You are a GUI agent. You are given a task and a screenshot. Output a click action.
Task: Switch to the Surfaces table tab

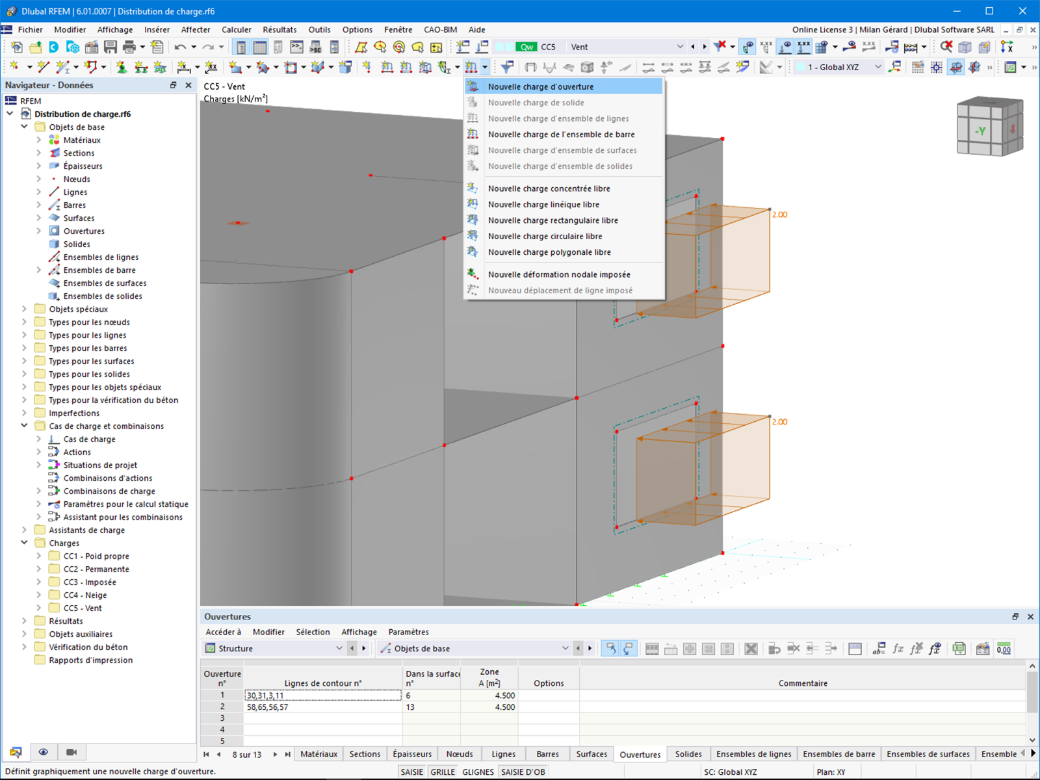pyautogui.click(x=592, y=754)
